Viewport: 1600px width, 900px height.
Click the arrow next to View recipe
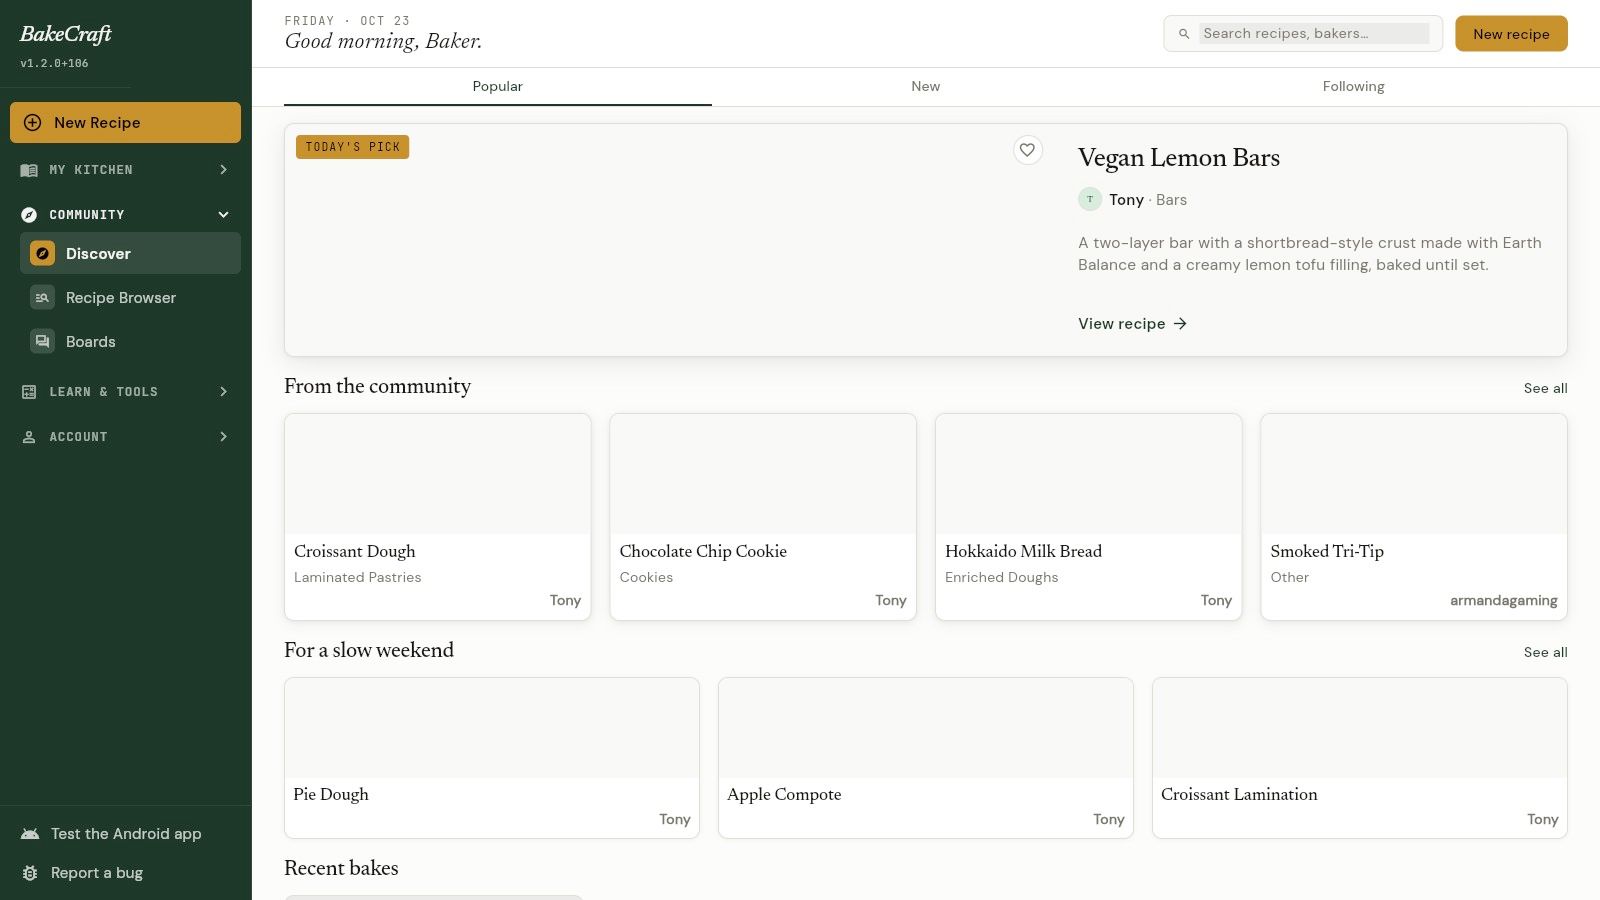point(1180,324)
